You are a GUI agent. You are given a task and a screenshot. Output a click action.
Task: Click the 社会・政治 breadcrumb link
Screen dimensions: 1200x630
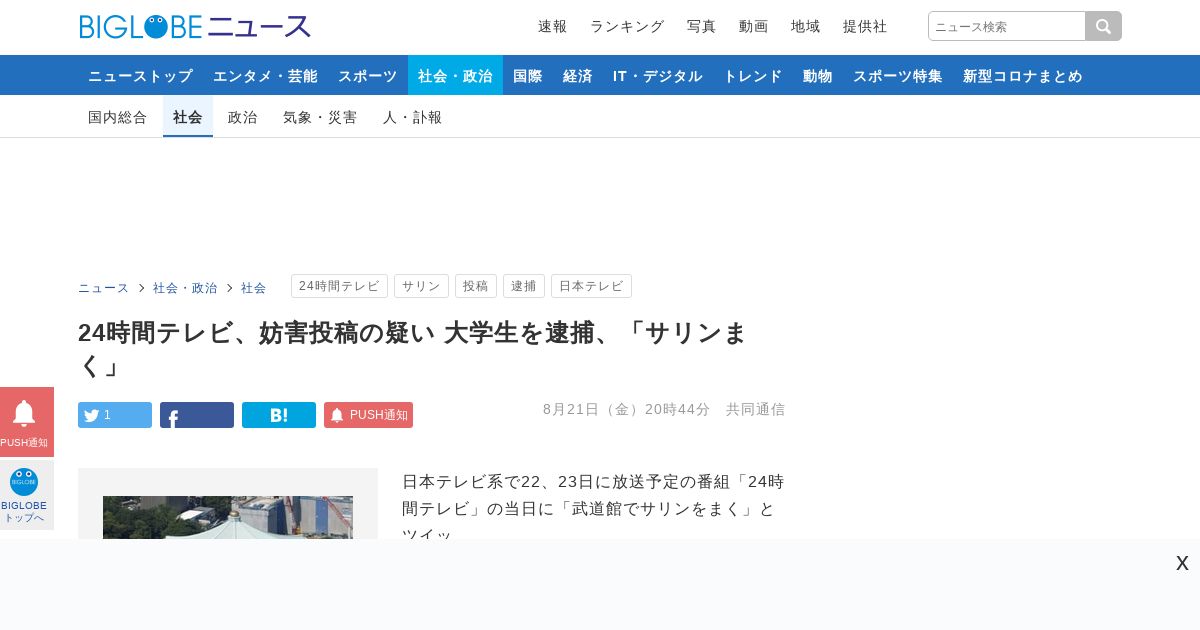[x=185, y=288]
